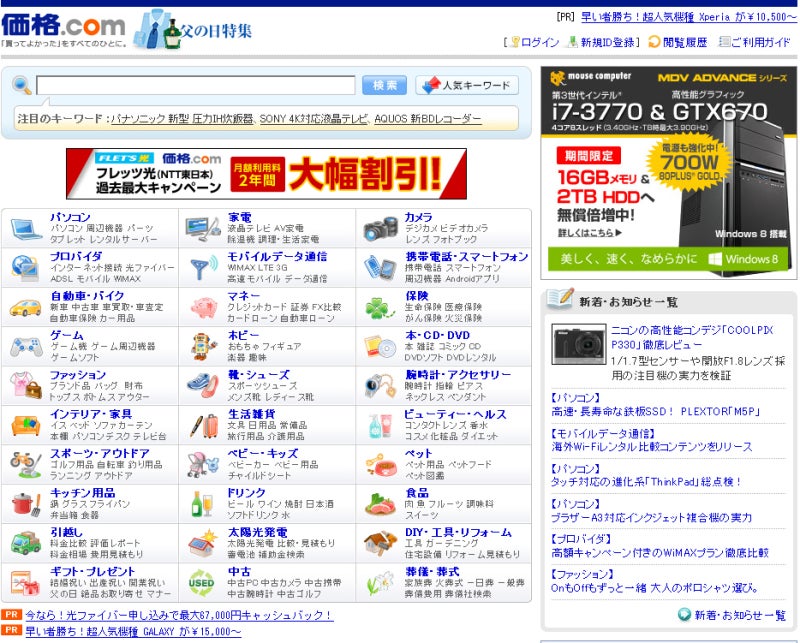Open the 父の日特集 Father's Day feature banner
800x643 pixels.
point(193,30)
